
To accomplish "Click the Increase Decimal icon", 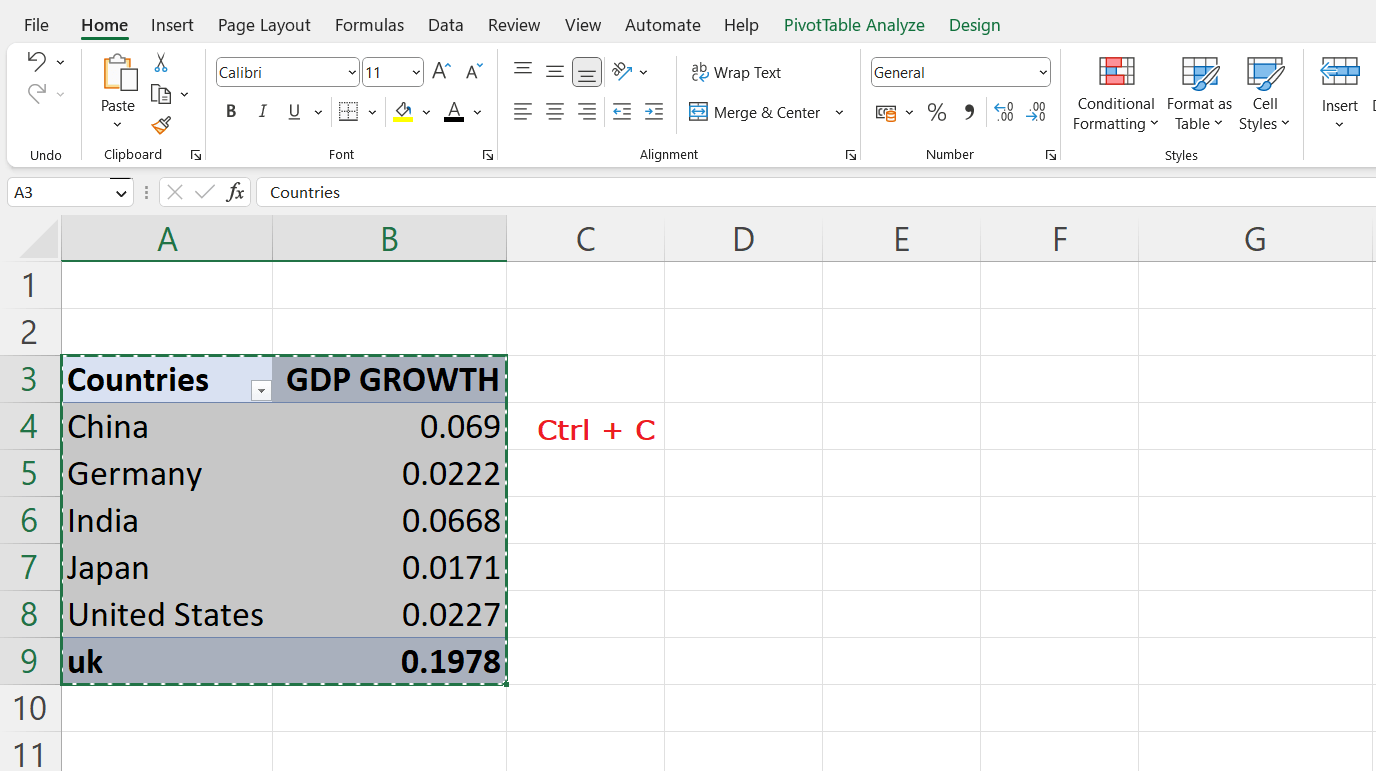I will (1003, 112).
